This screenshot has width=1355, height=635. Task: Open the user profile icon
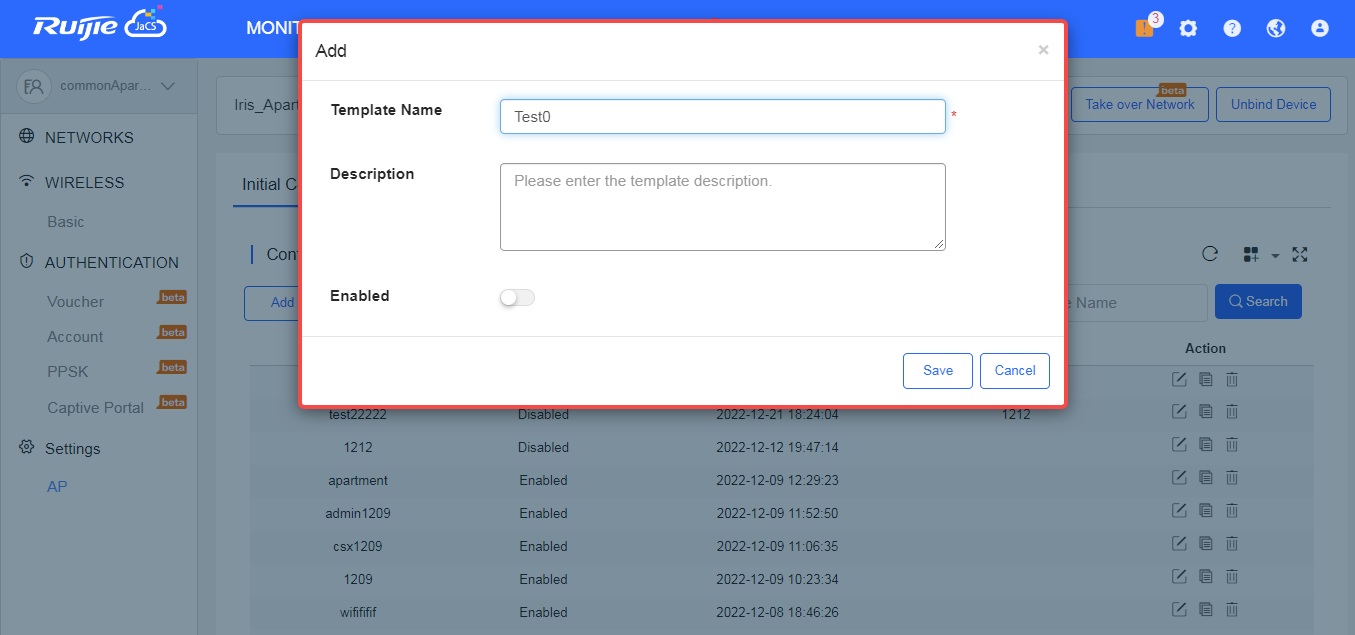tap(1320, 28)
